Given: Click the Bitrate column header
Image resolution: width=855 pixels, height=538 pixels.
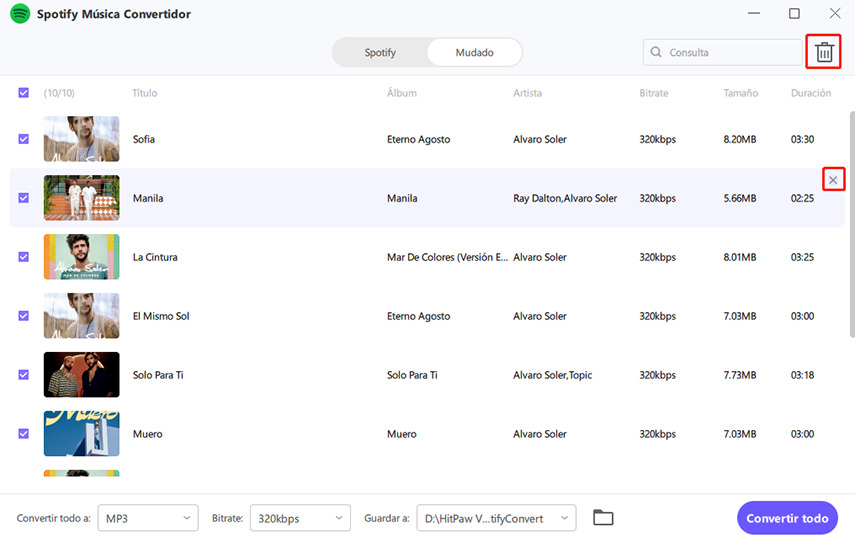Looking at the screenshot, I should coord(654,93).
